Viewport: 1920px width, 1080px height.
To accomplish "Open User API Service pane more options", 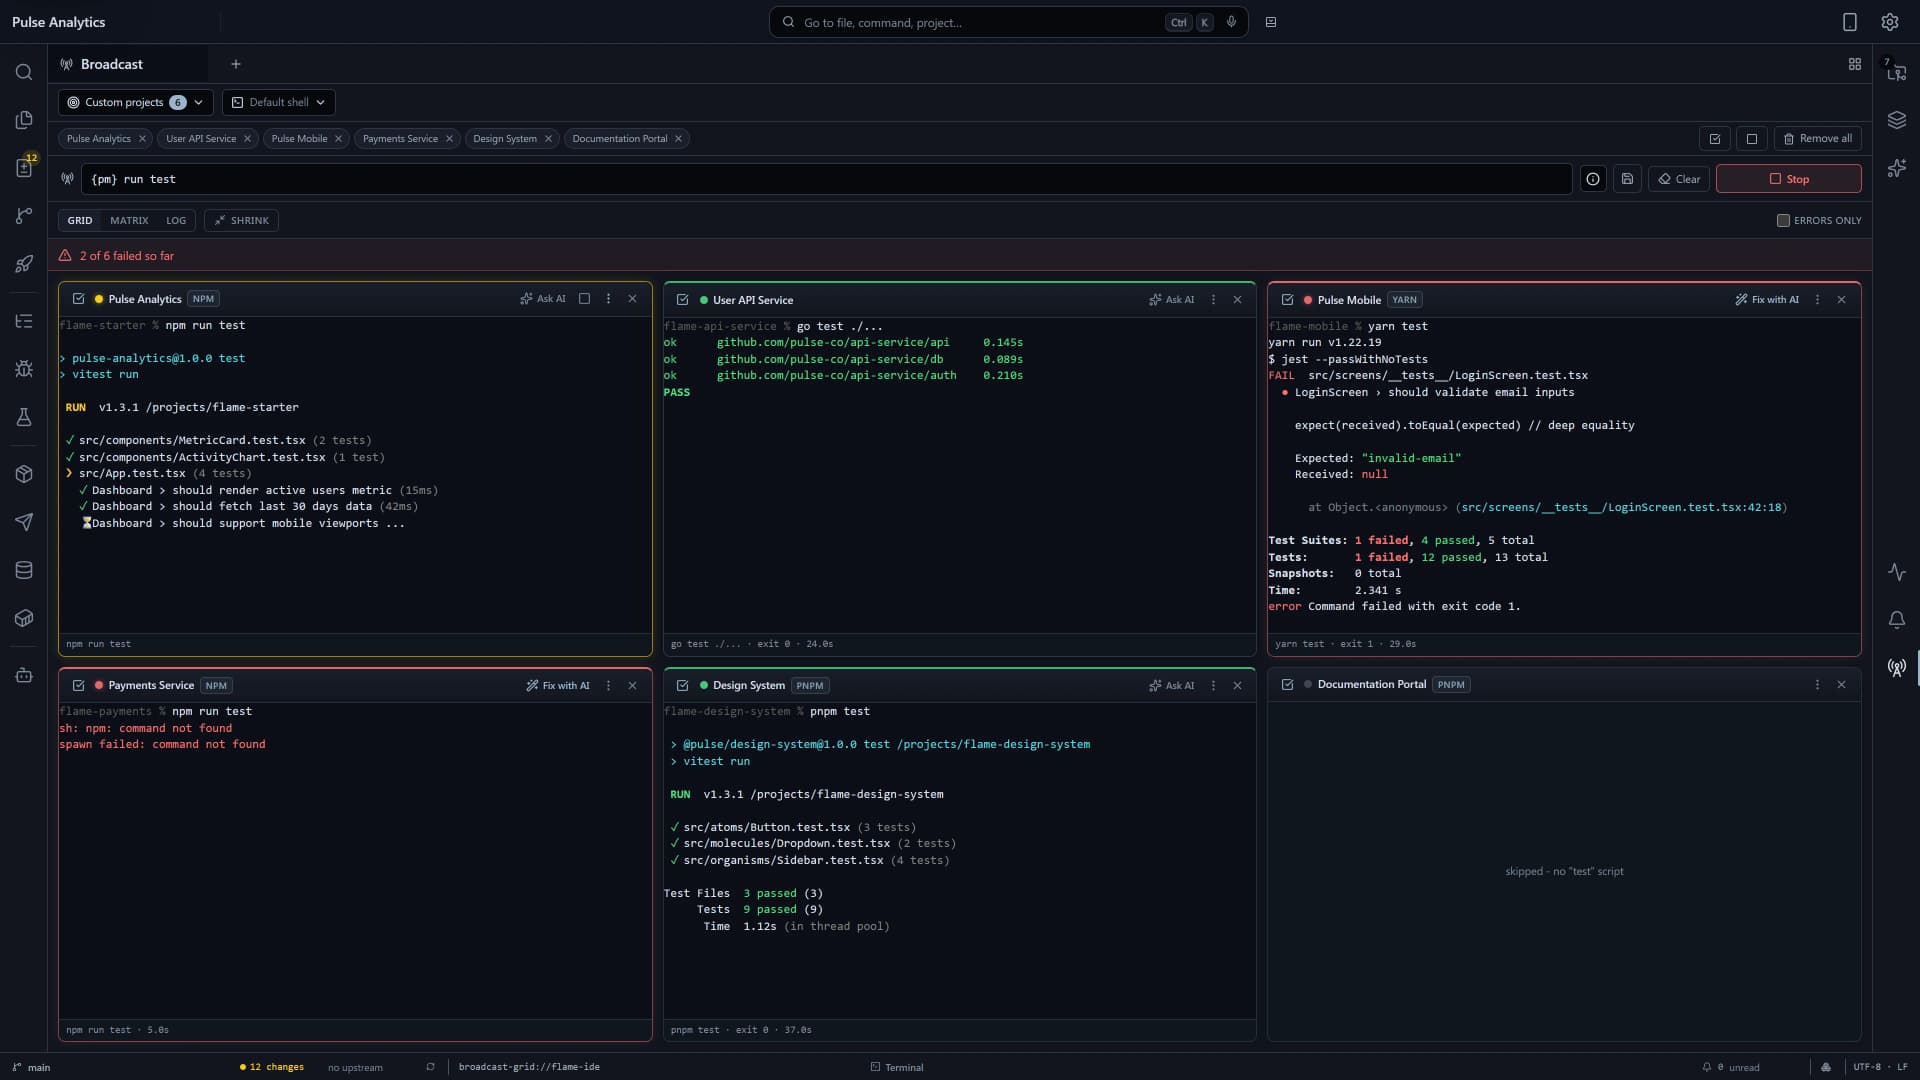I will pos(1213,300).
